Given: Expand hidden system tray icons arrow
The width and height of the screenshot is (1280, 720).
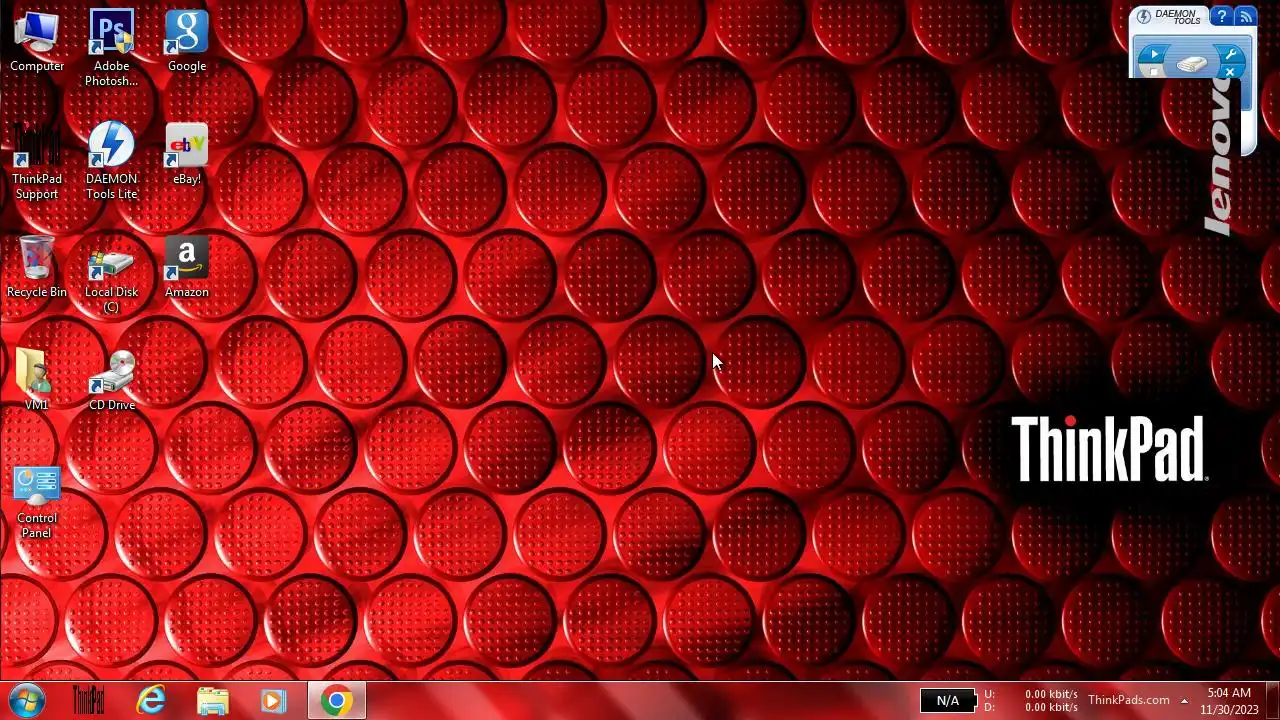Looking at the screenshot, I should pos(1184,701).
